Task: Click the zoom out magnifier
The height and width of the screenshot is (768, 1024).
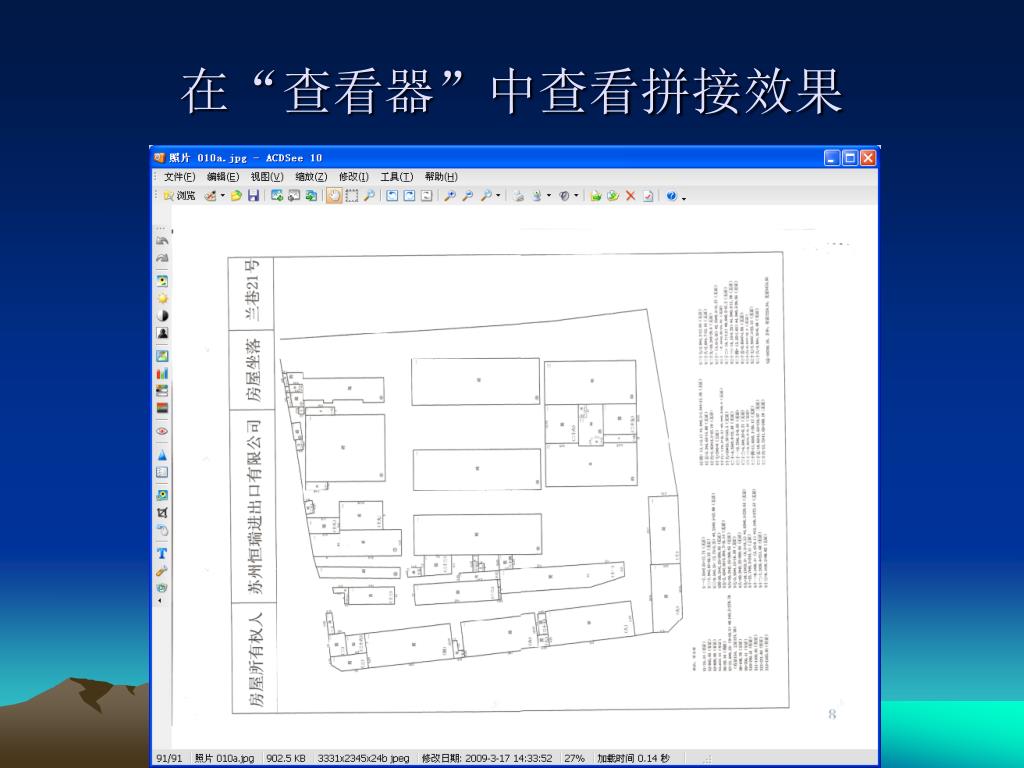Action: click(467, 195)
